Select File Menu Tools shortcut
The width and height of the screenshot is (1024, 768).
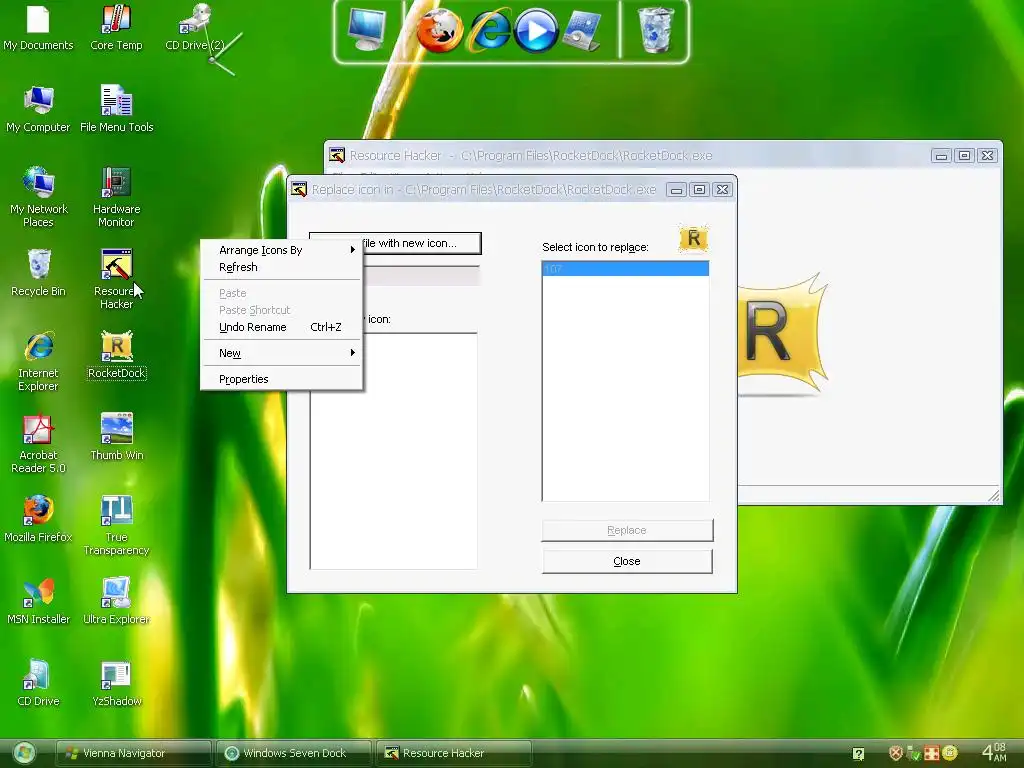(116, 110)
